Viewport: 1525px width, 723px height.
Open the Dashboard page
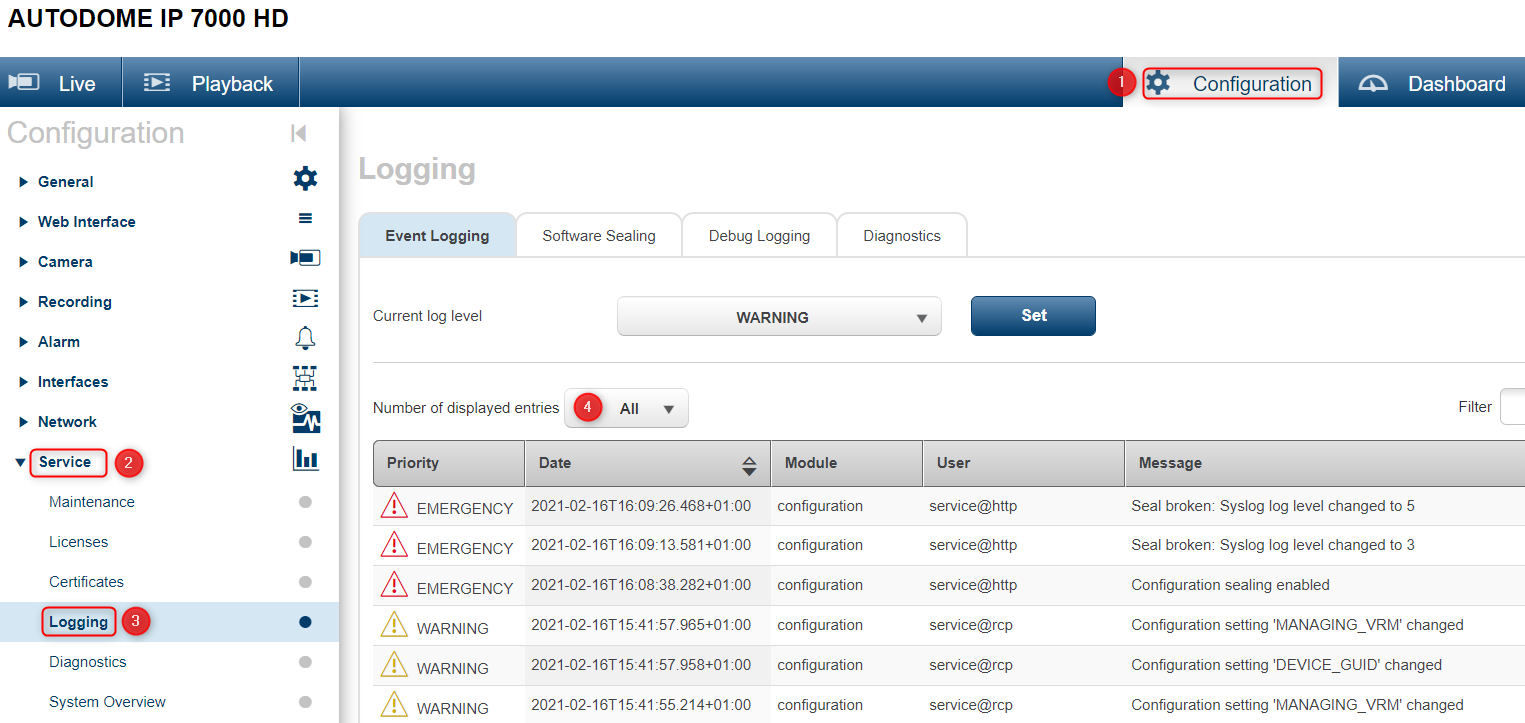click(1432, 83)
